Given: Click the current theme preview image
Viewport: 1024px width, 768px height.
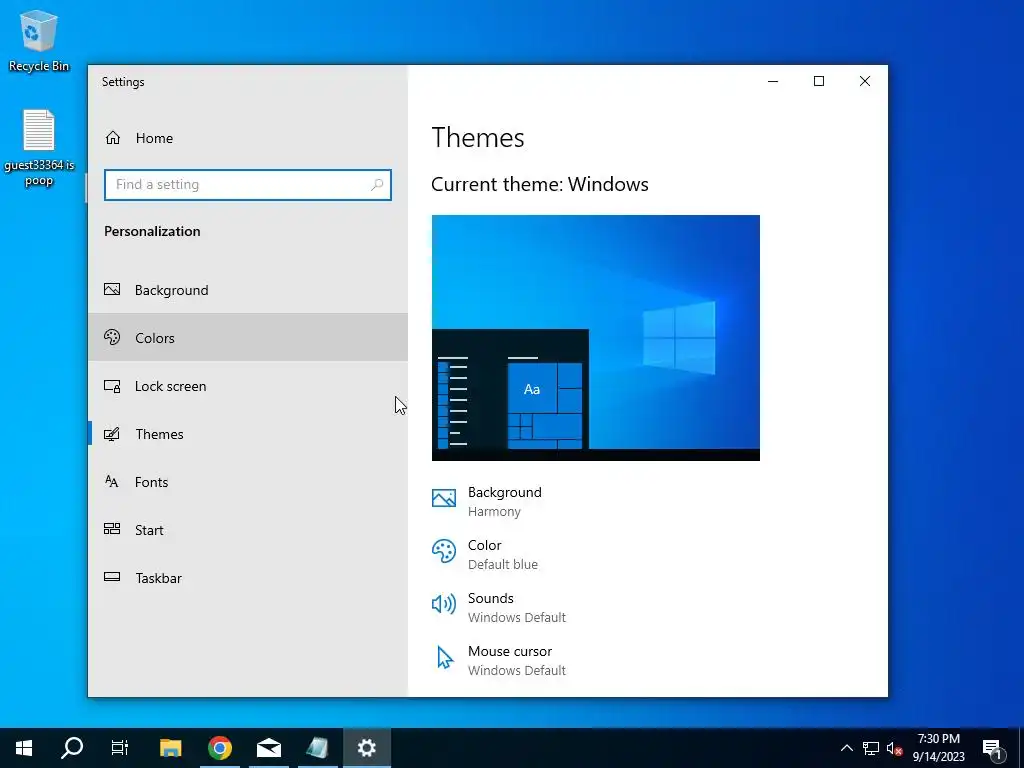Looking at the screenshot, I should pos(596,338).
